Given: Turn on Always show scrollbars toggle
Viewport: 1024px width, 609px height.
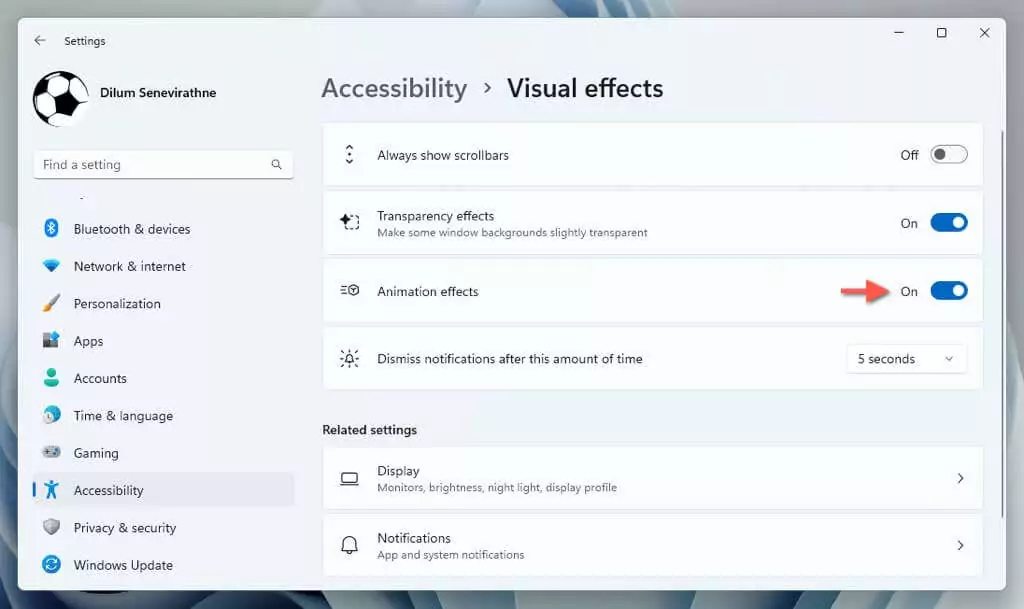Looking at the screenshot, I should (x=949, y=155).
